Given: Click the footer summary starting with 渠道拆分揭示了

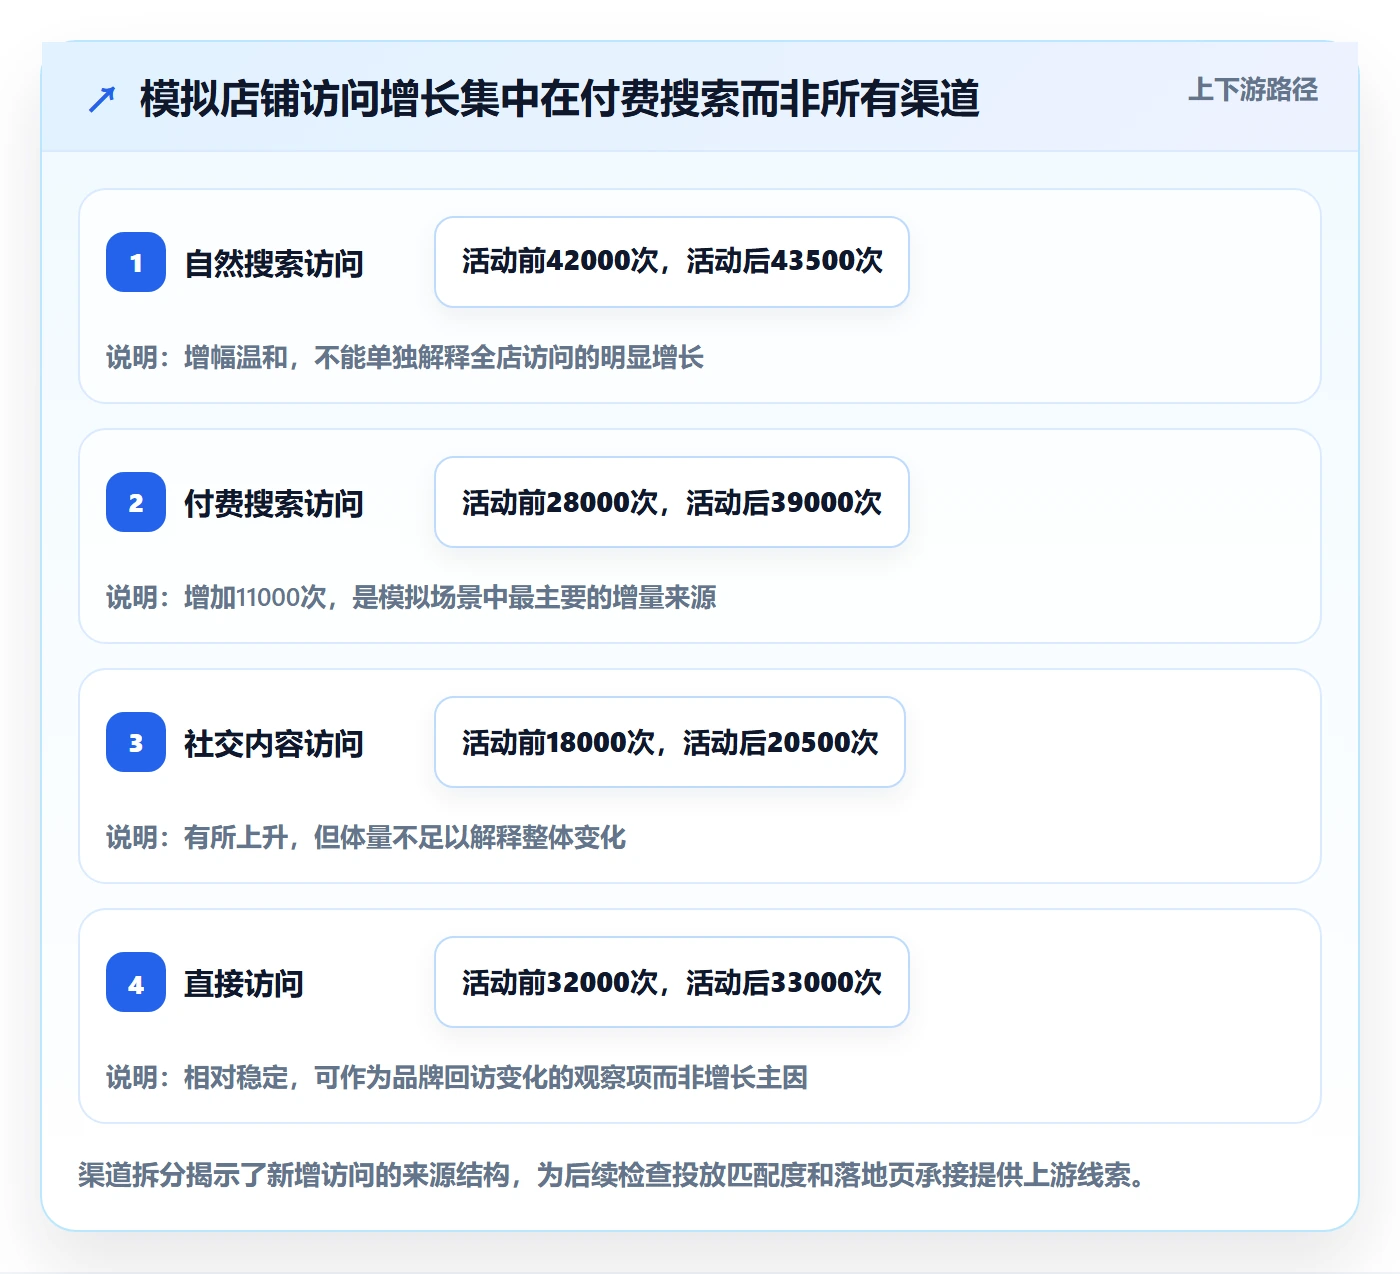Looking at the screenshot, I should (x=613, y=1175).
